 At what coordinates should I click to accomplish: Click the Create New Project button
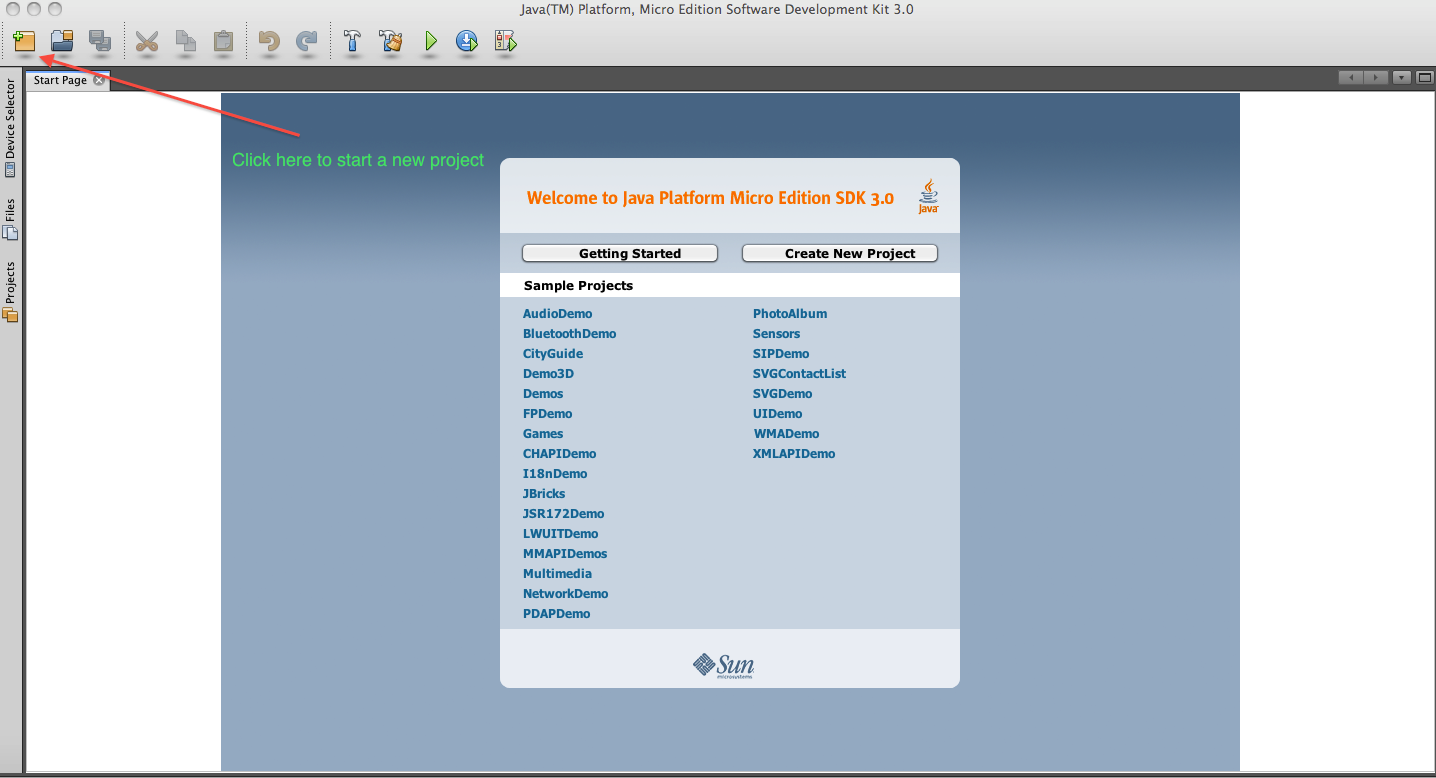pyautogui.click(x=840, y=253)
